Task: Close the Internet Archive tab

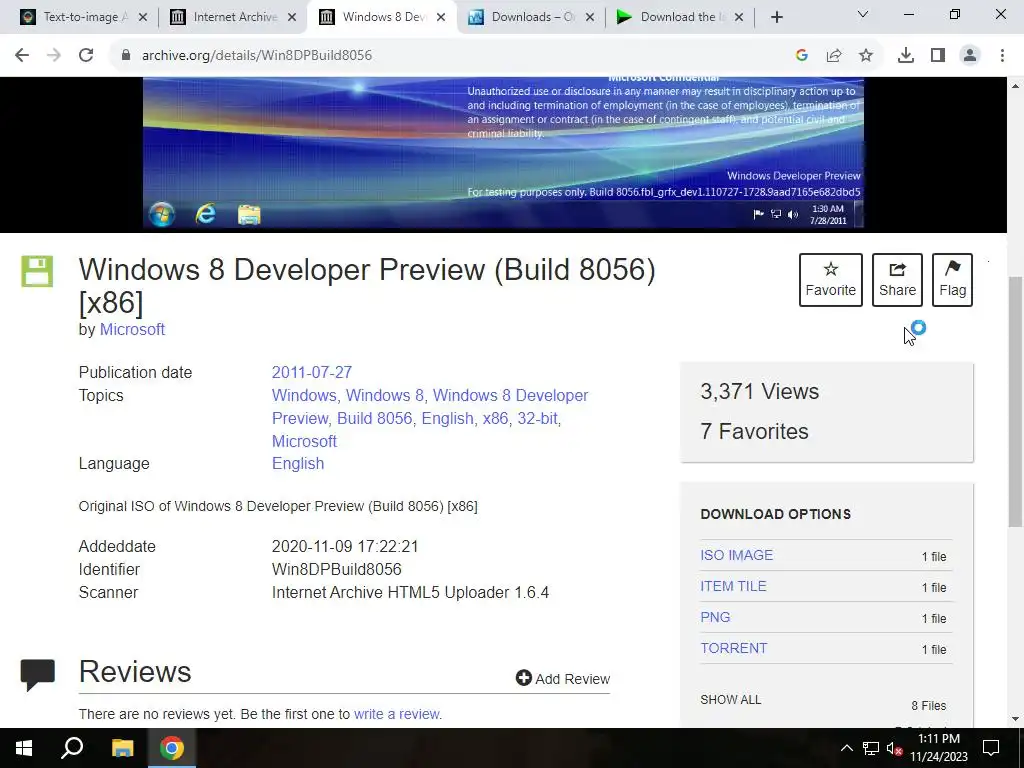Action: [292, 18]
